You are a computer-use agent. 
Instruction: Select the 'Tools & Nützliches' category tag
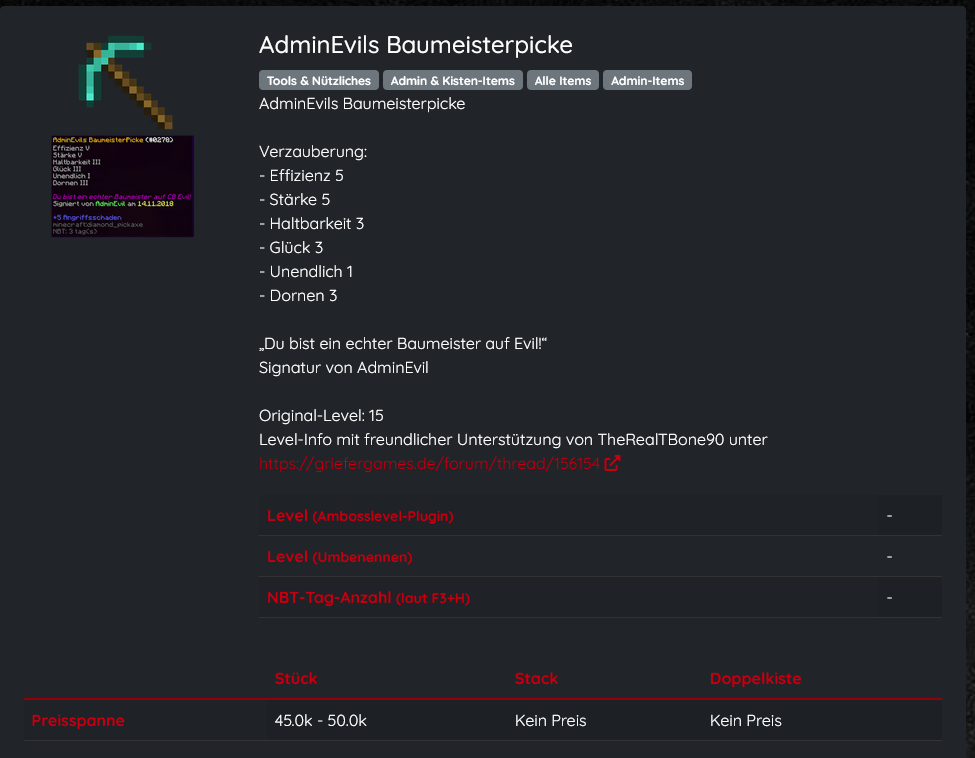(x=318, y=80)
